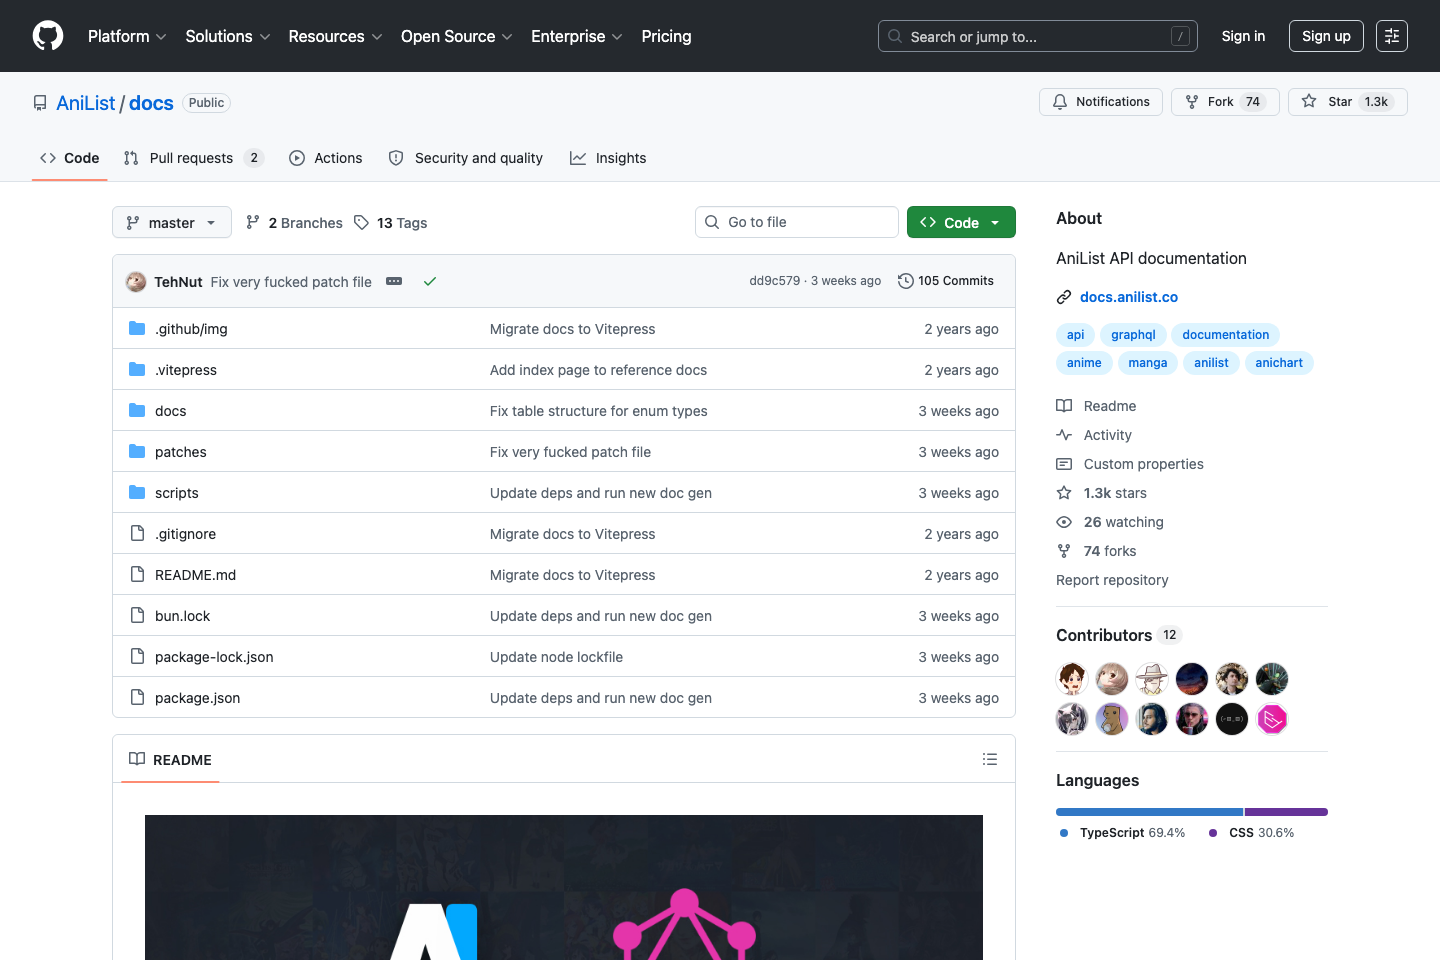Click the GitHub logo icon
This screenshot has width=1440, height=960.
point(47,36)
